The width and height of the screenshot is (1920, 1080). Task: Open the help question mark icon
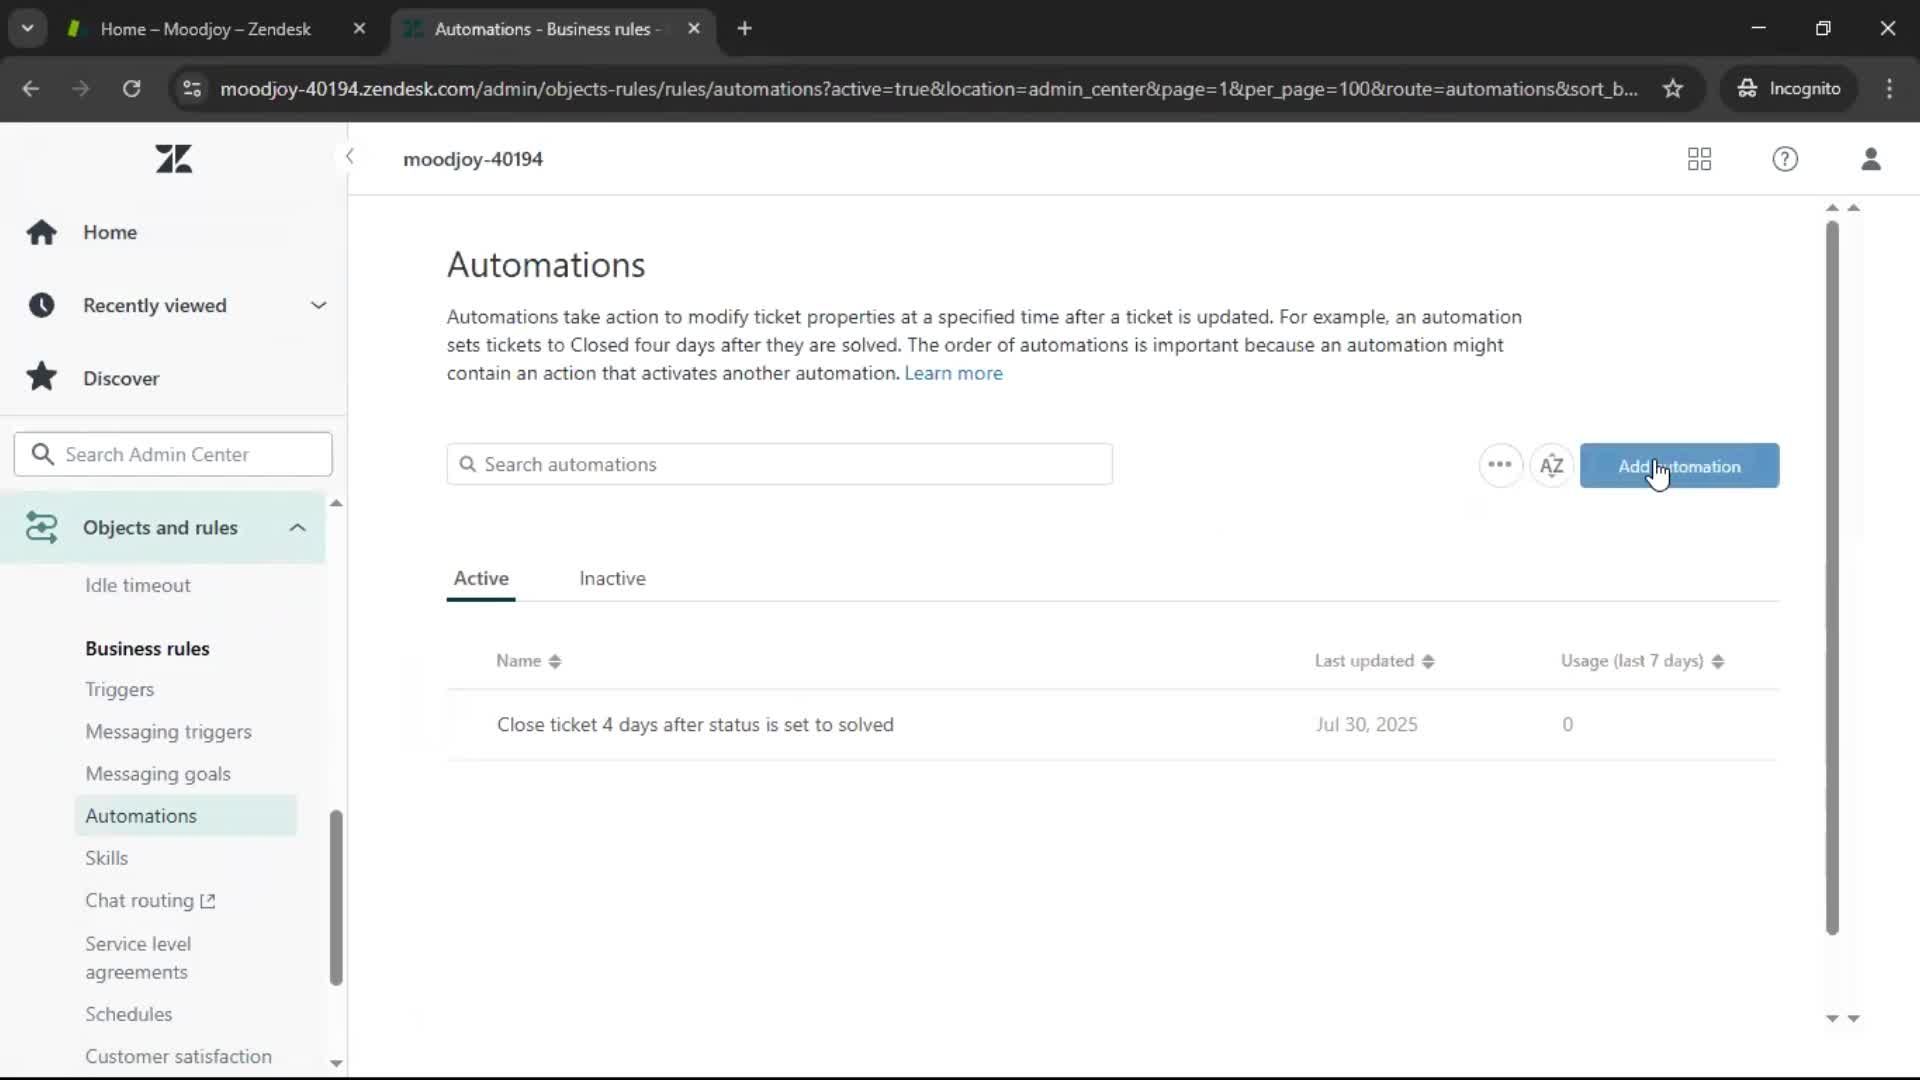(x=1785, y=159)
